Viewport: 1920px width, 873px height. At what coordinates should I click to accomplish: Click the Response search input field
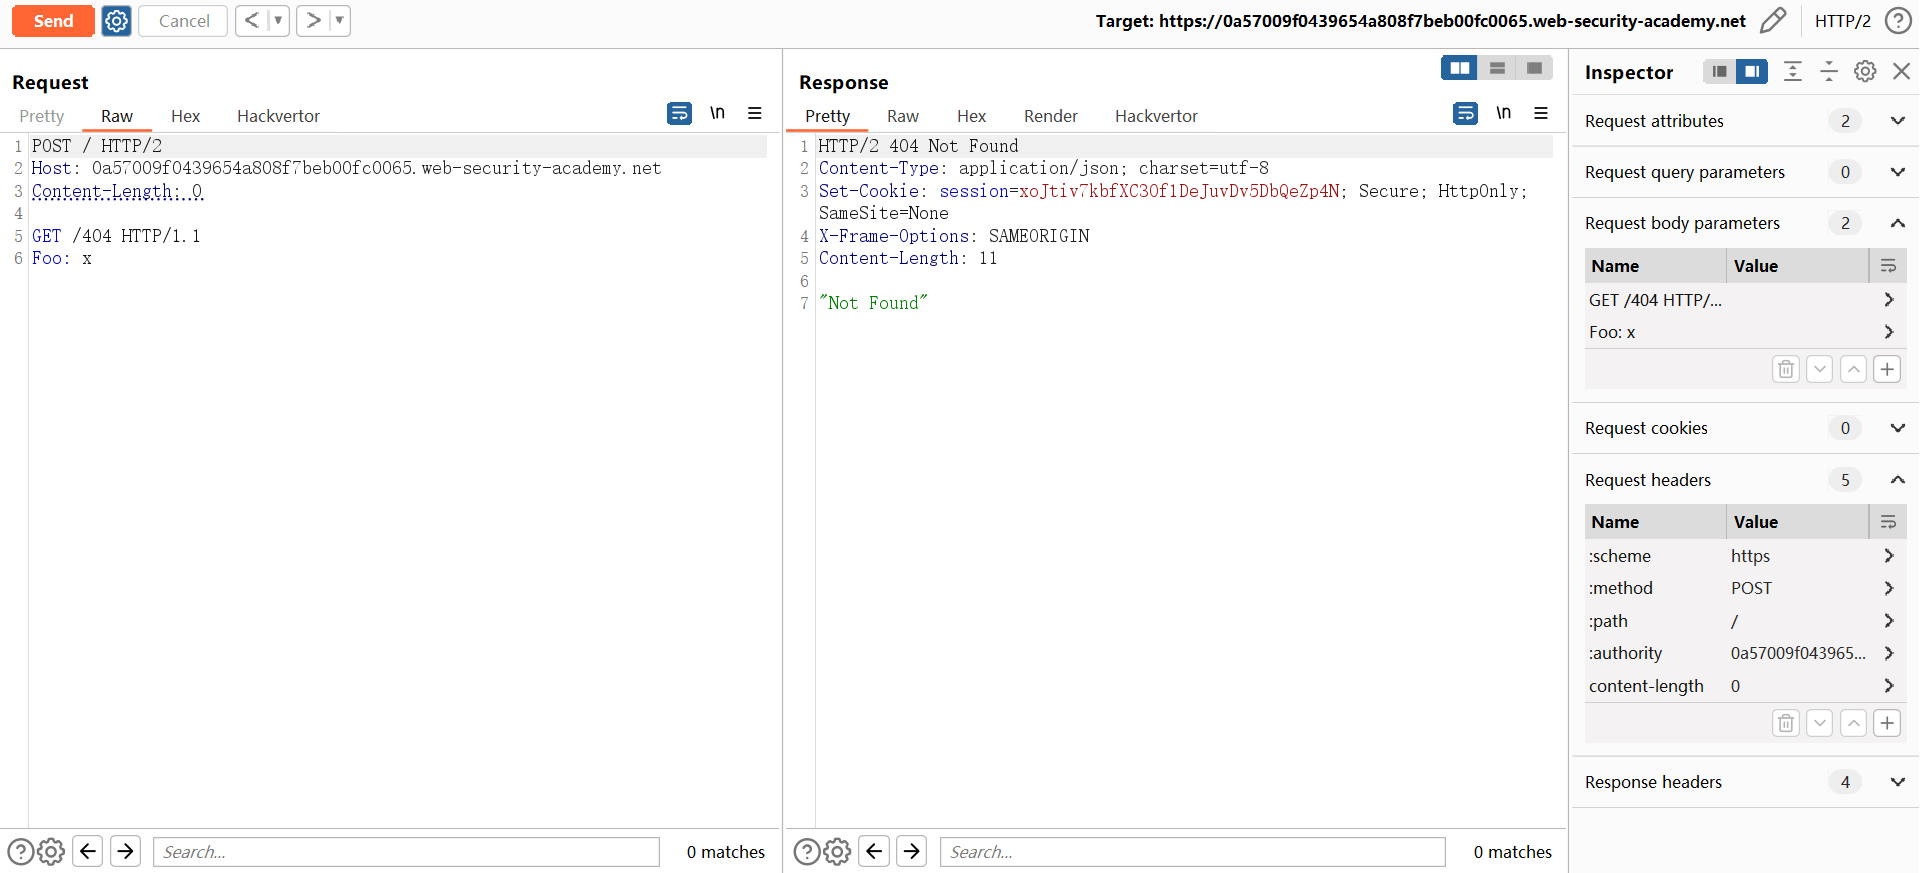click(x=1192, y=852)
